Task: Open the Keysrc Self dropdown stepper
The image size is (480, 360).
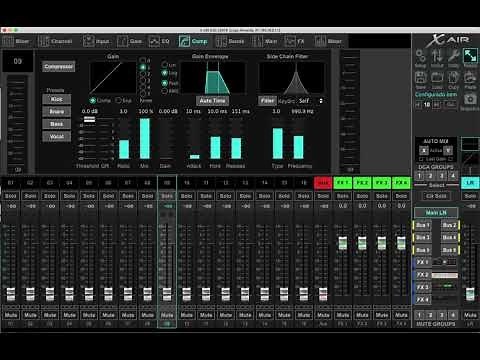Action: [x=321, y=101]
